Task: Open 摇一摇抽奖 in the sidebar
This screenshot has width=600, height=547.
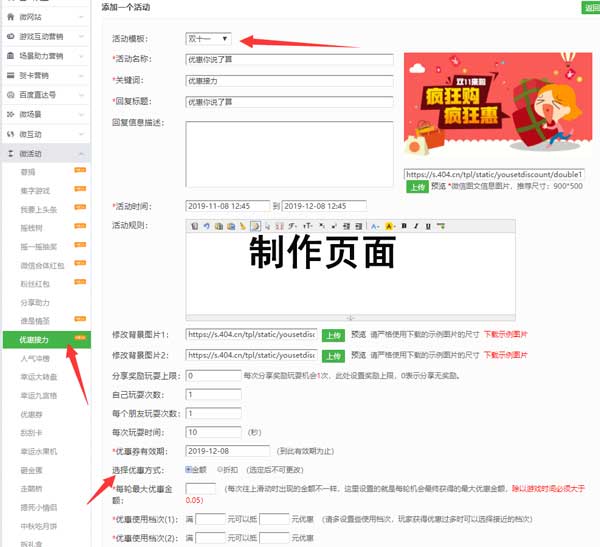Action: point(39,247)
